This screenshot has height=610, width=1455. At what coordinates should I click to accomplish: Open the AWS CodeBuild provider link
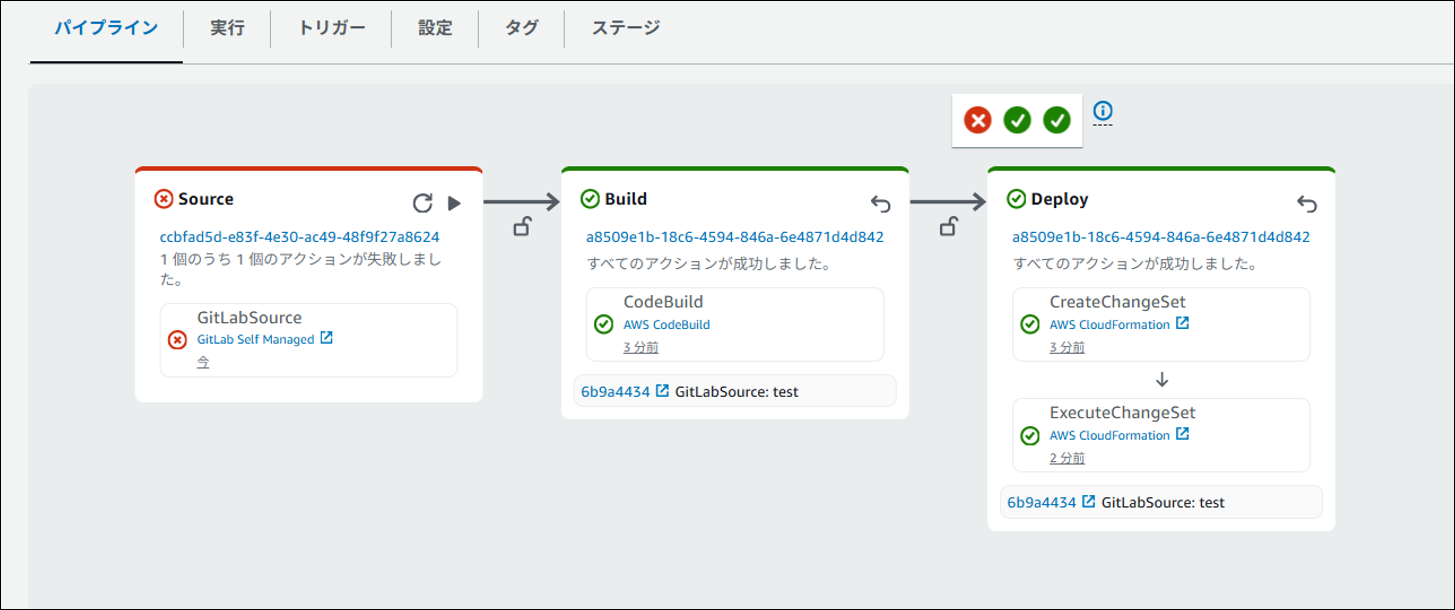(x=667, y=325)
